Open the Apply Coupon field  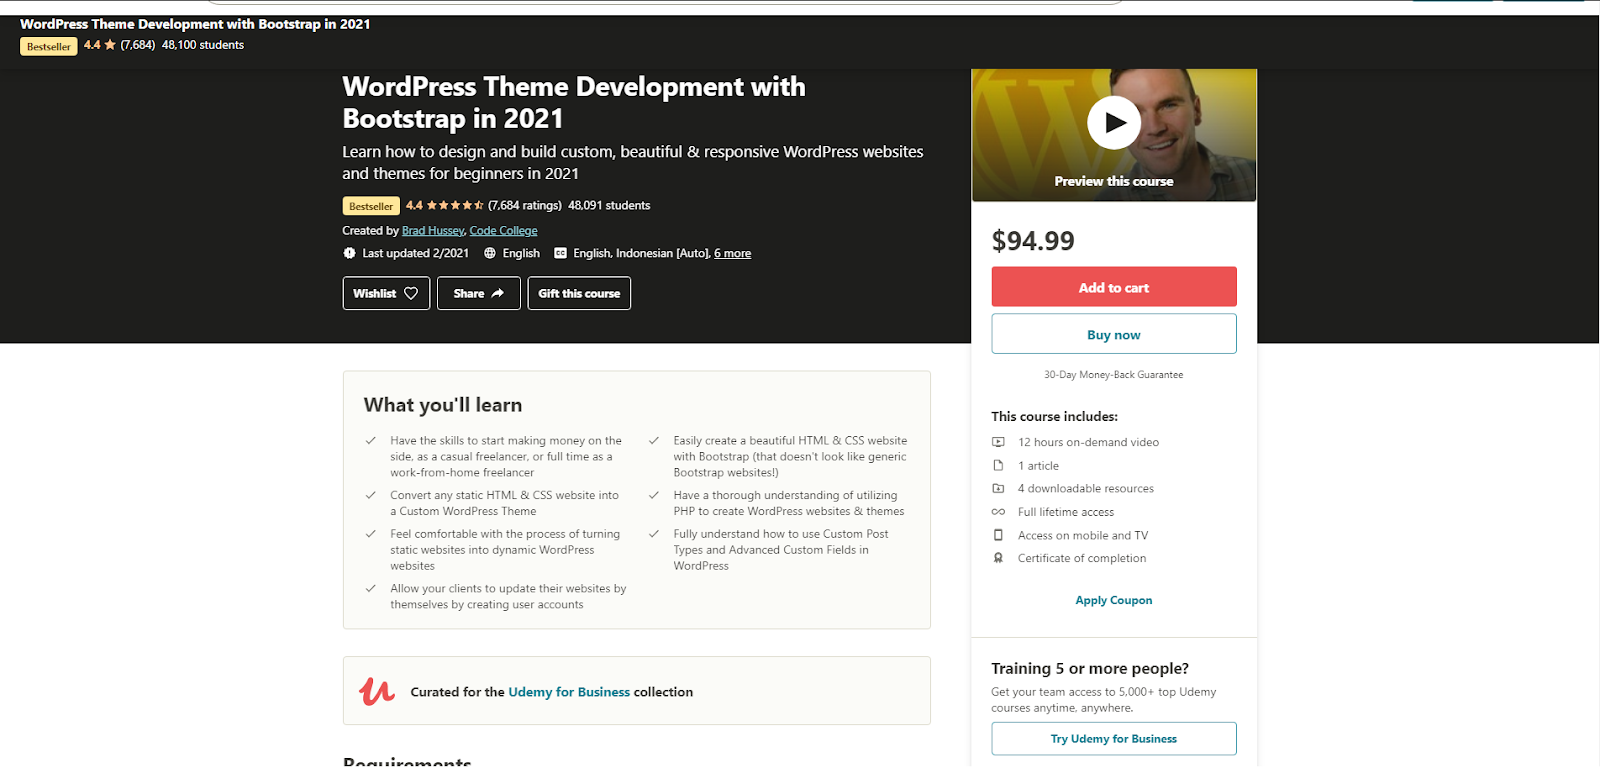click(x=1113, y=600)
